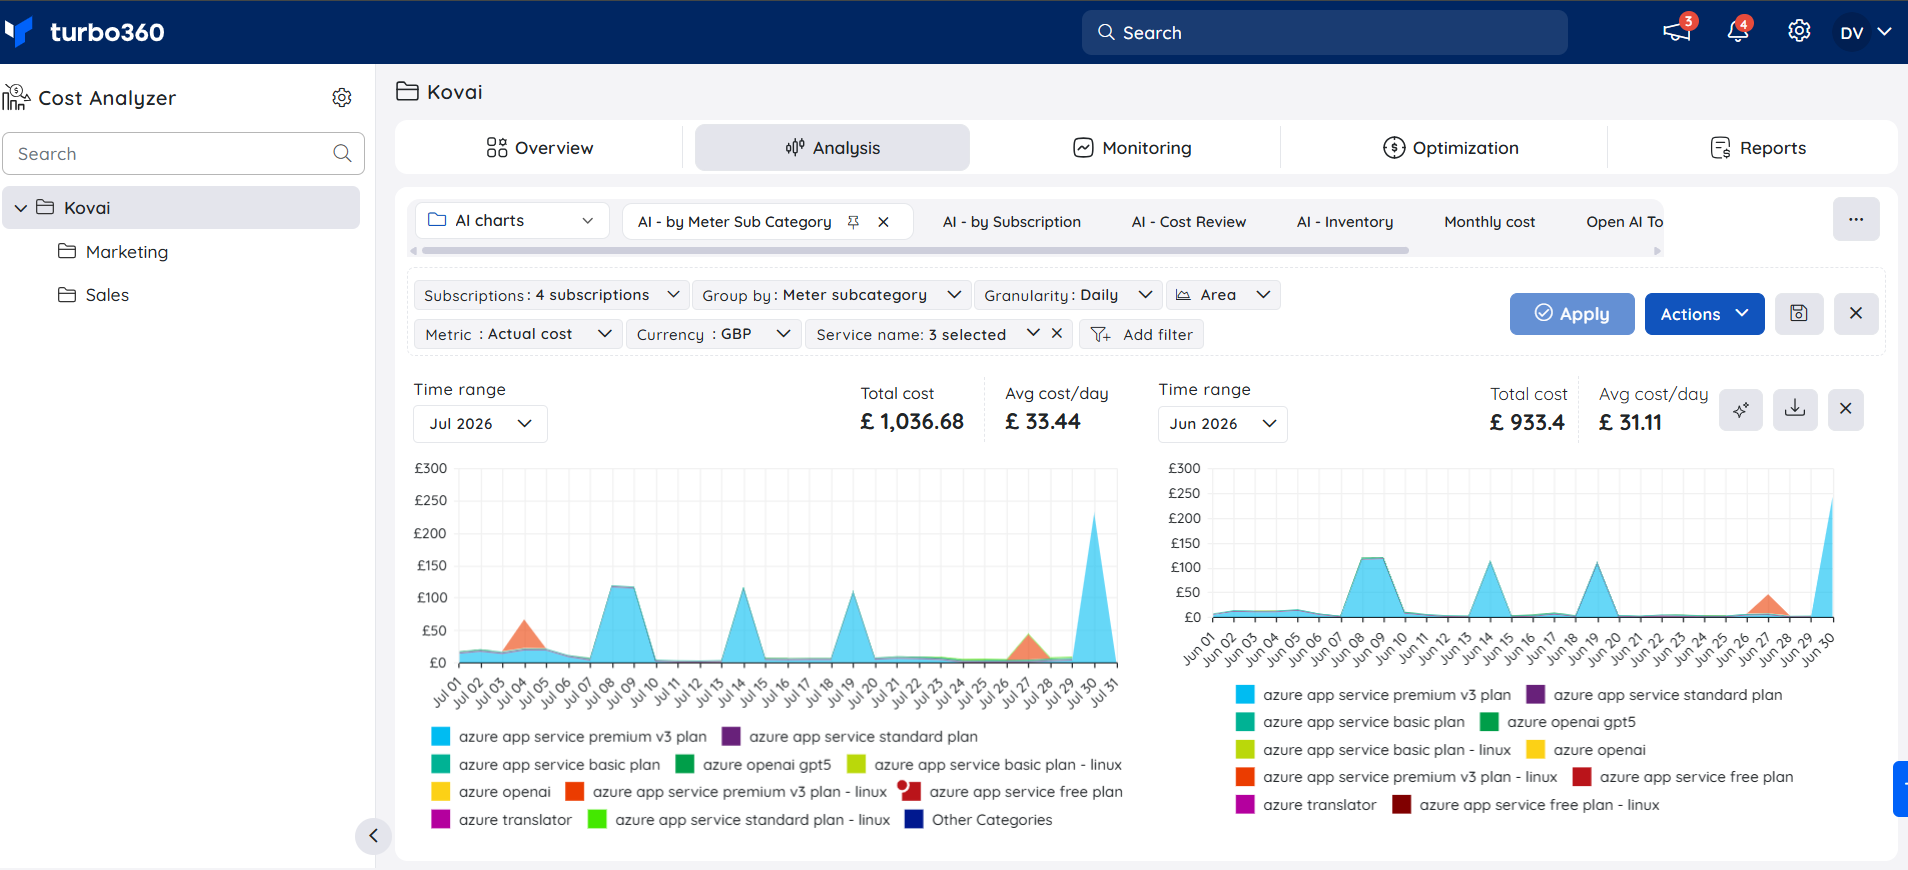
Task: Click Add filter
Action: [x=1141, y=334]
